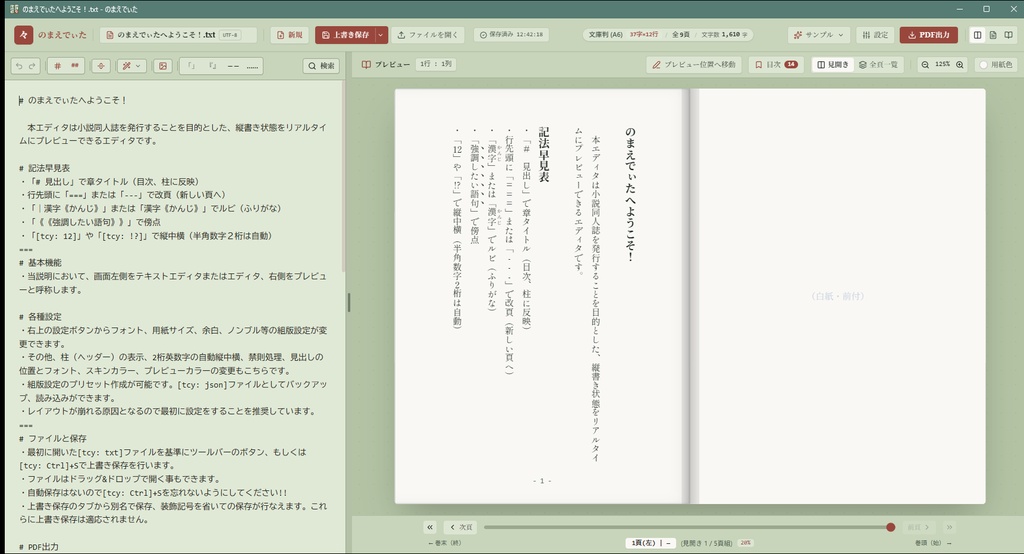
Task: Create a new file with 新規
Action: click(x=289, y=35)
